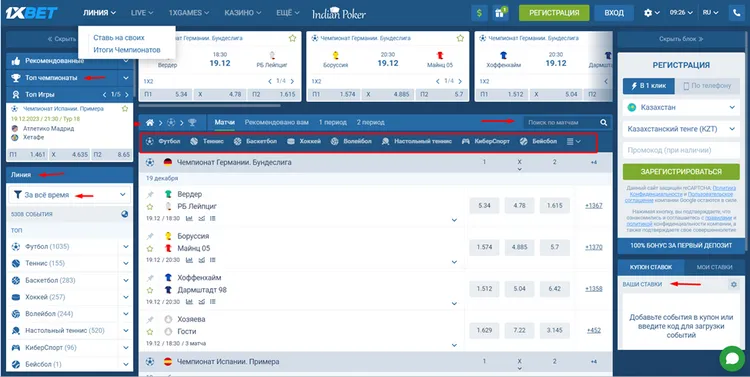Star the Хозяева – Гости match row
Screen dimensions: 750x377
[x=150, y=332]
